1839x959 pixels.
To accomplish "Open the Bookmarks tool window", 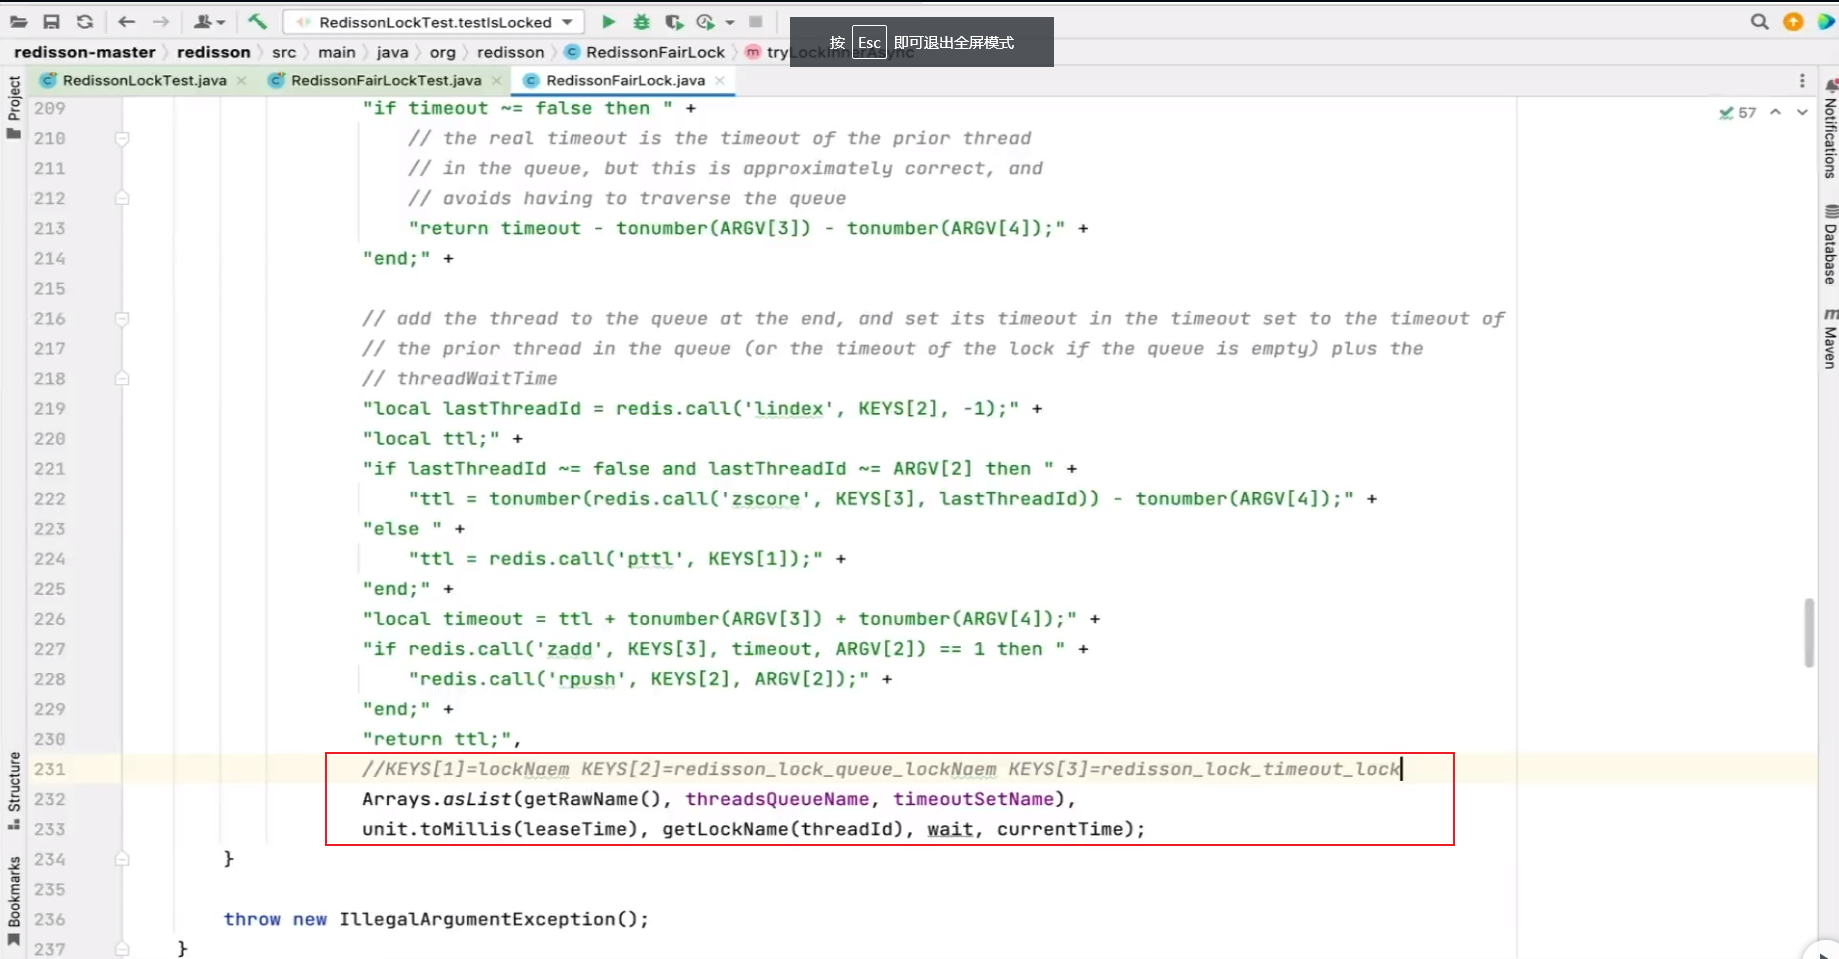I will point(14,900).
